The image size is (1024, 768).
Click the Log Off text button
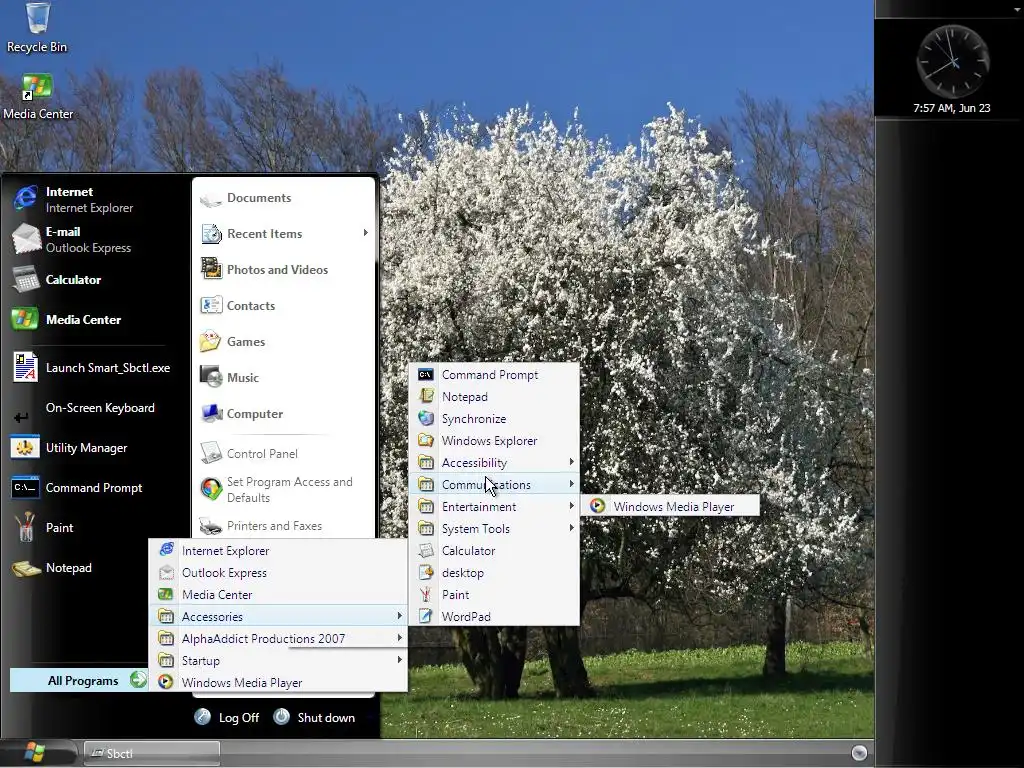click(x=238, y=718)
